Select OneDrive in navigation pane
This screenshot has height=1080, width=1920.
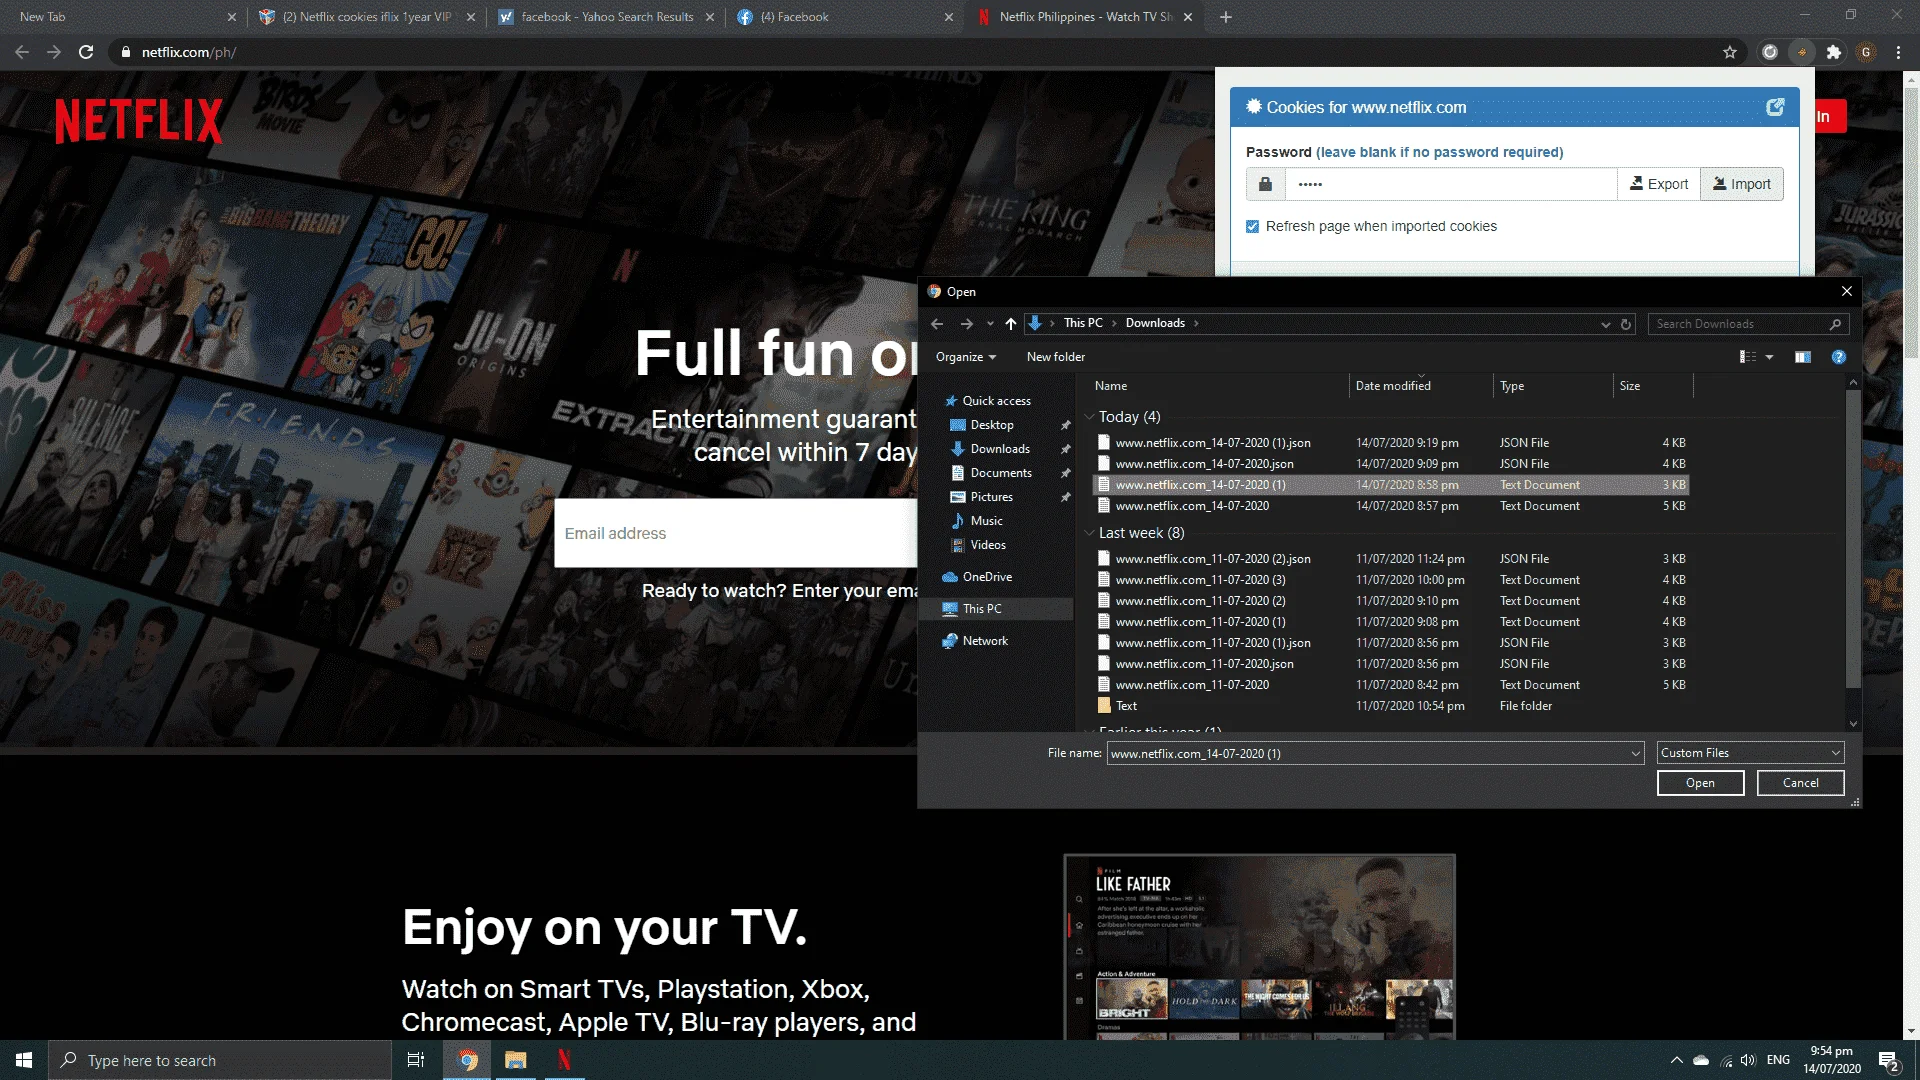[x=987, y=577]
